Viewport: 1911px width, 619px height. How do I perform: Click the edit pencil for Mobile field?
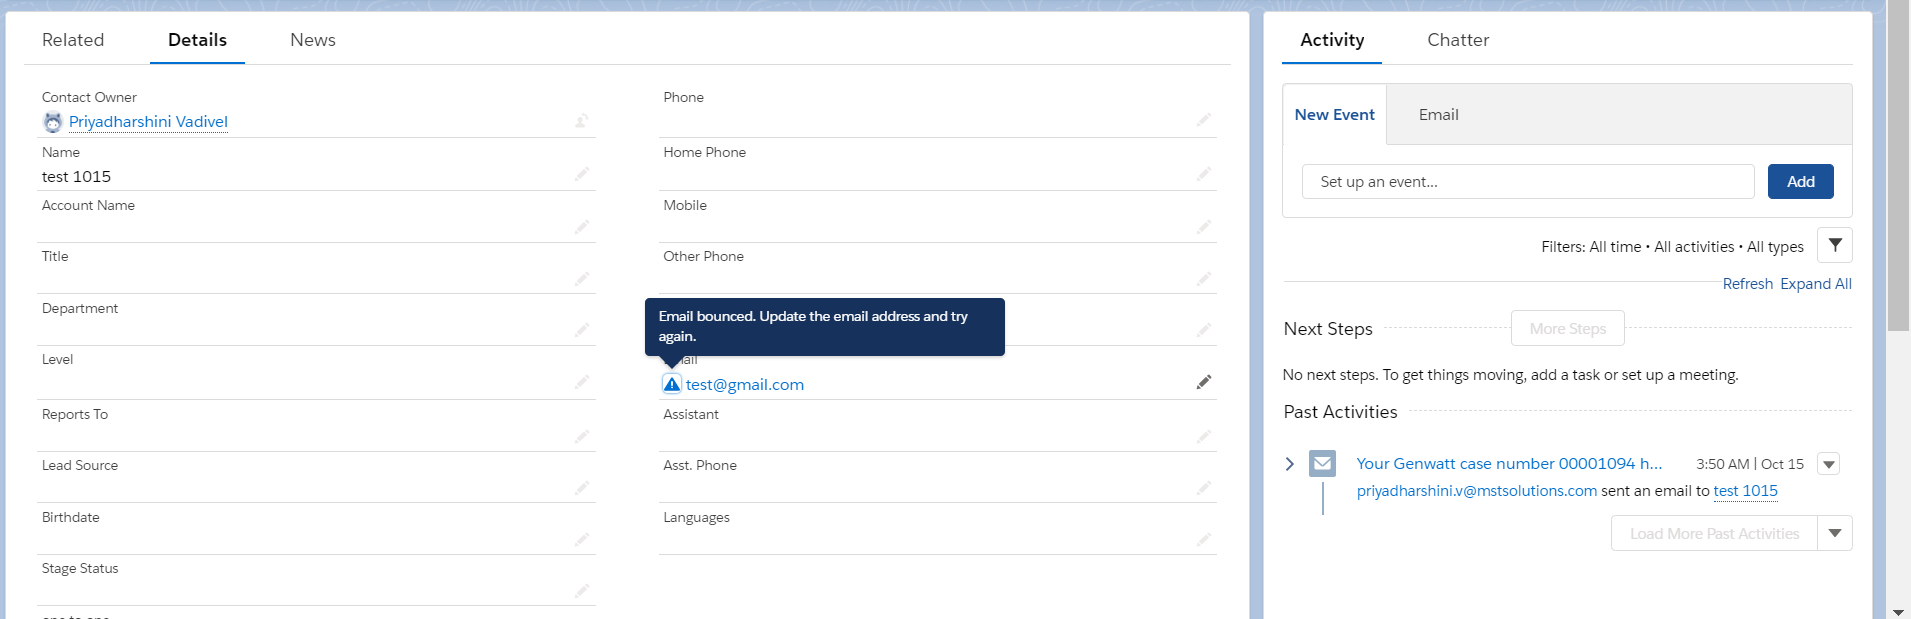[1204, 227]
